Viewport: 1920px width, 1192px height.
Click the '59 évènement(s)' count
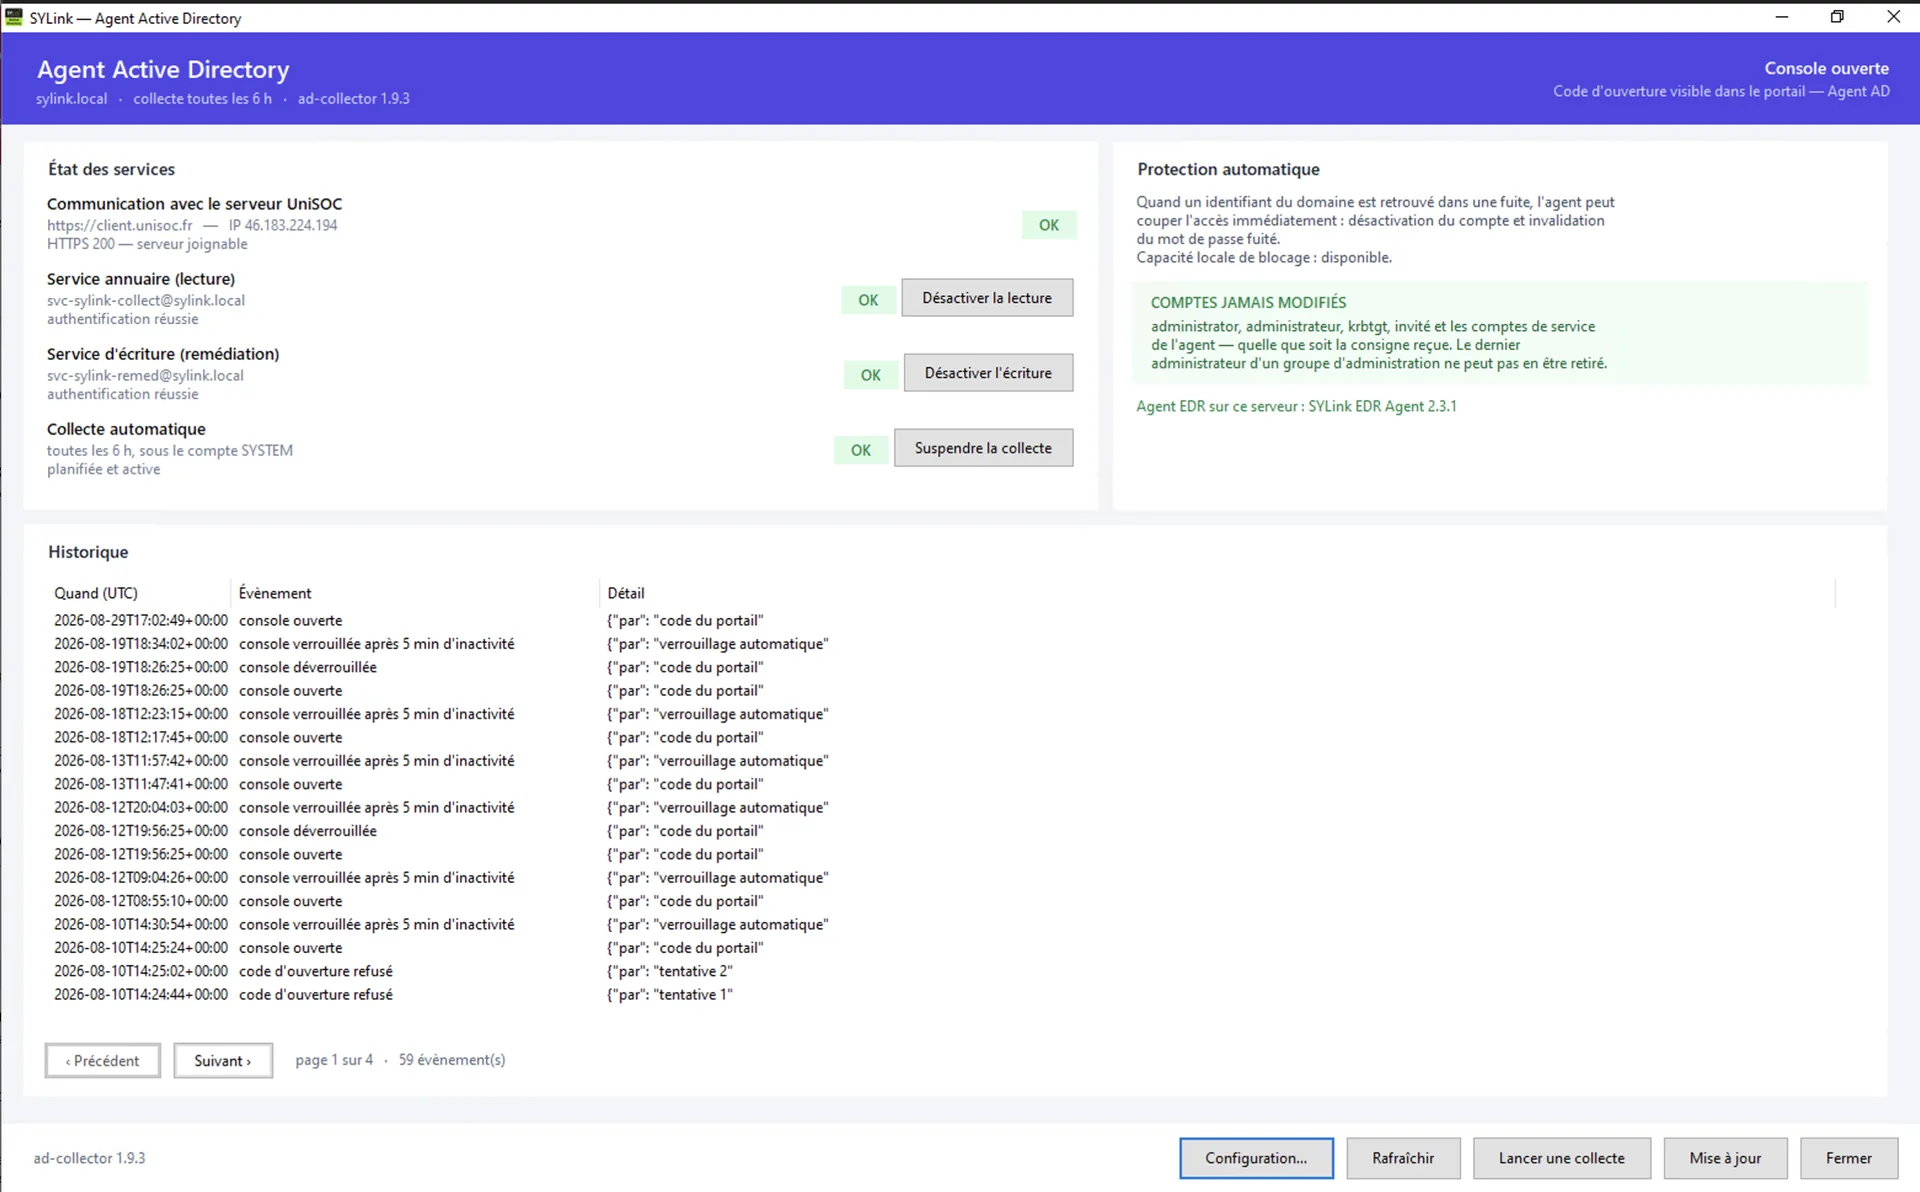(x=452, y=1060)
